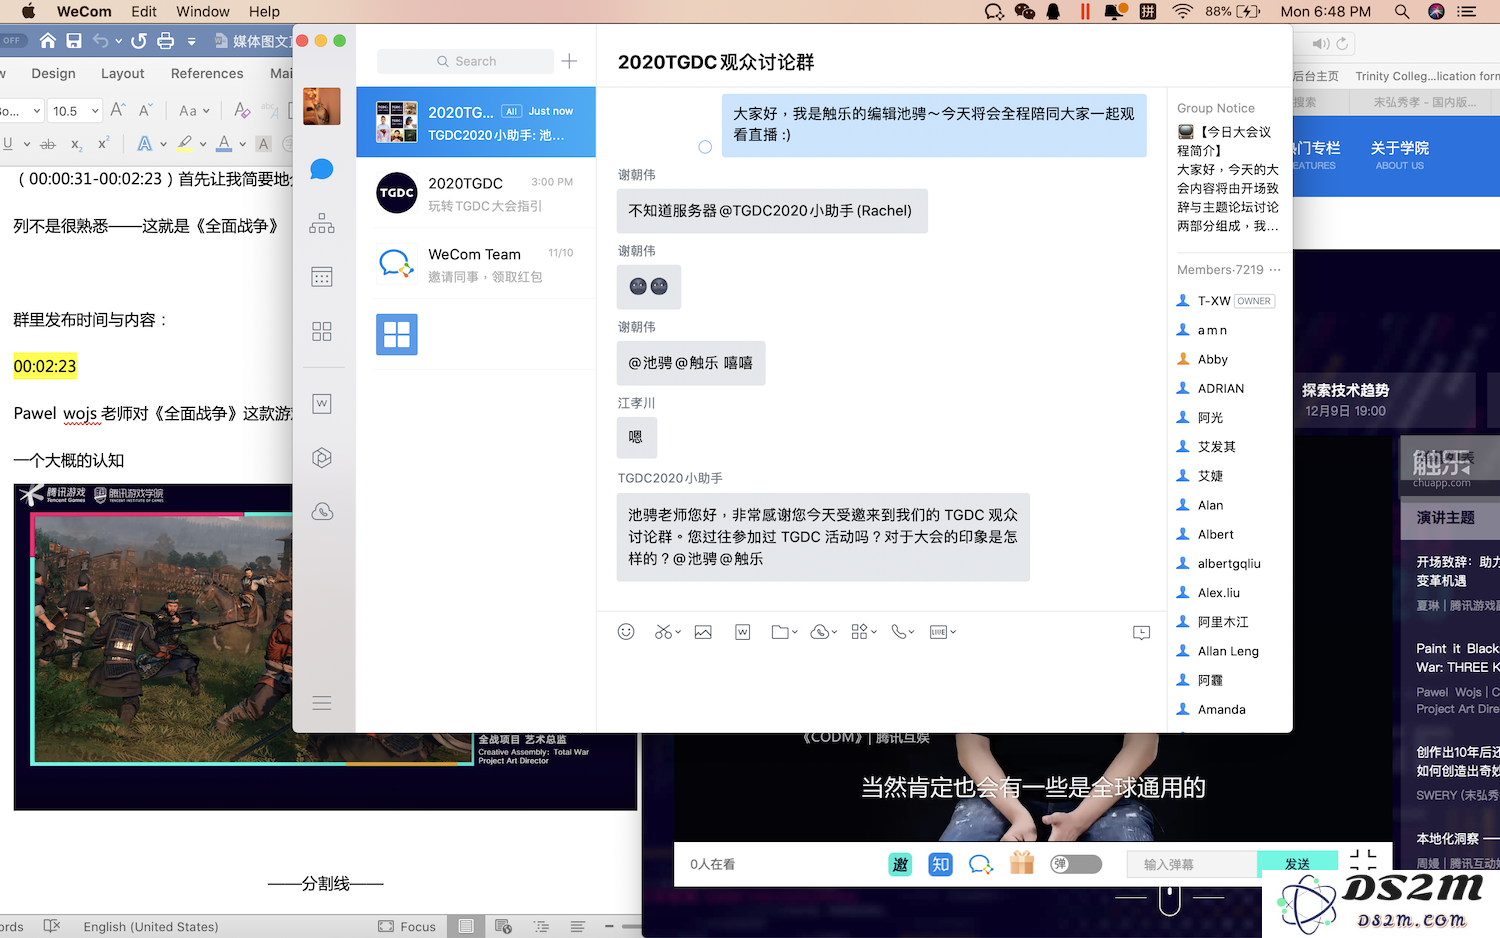Open the cloud Drive icon in WeCom sidebar
1500x938 pixels.
(x=322, y=512)
